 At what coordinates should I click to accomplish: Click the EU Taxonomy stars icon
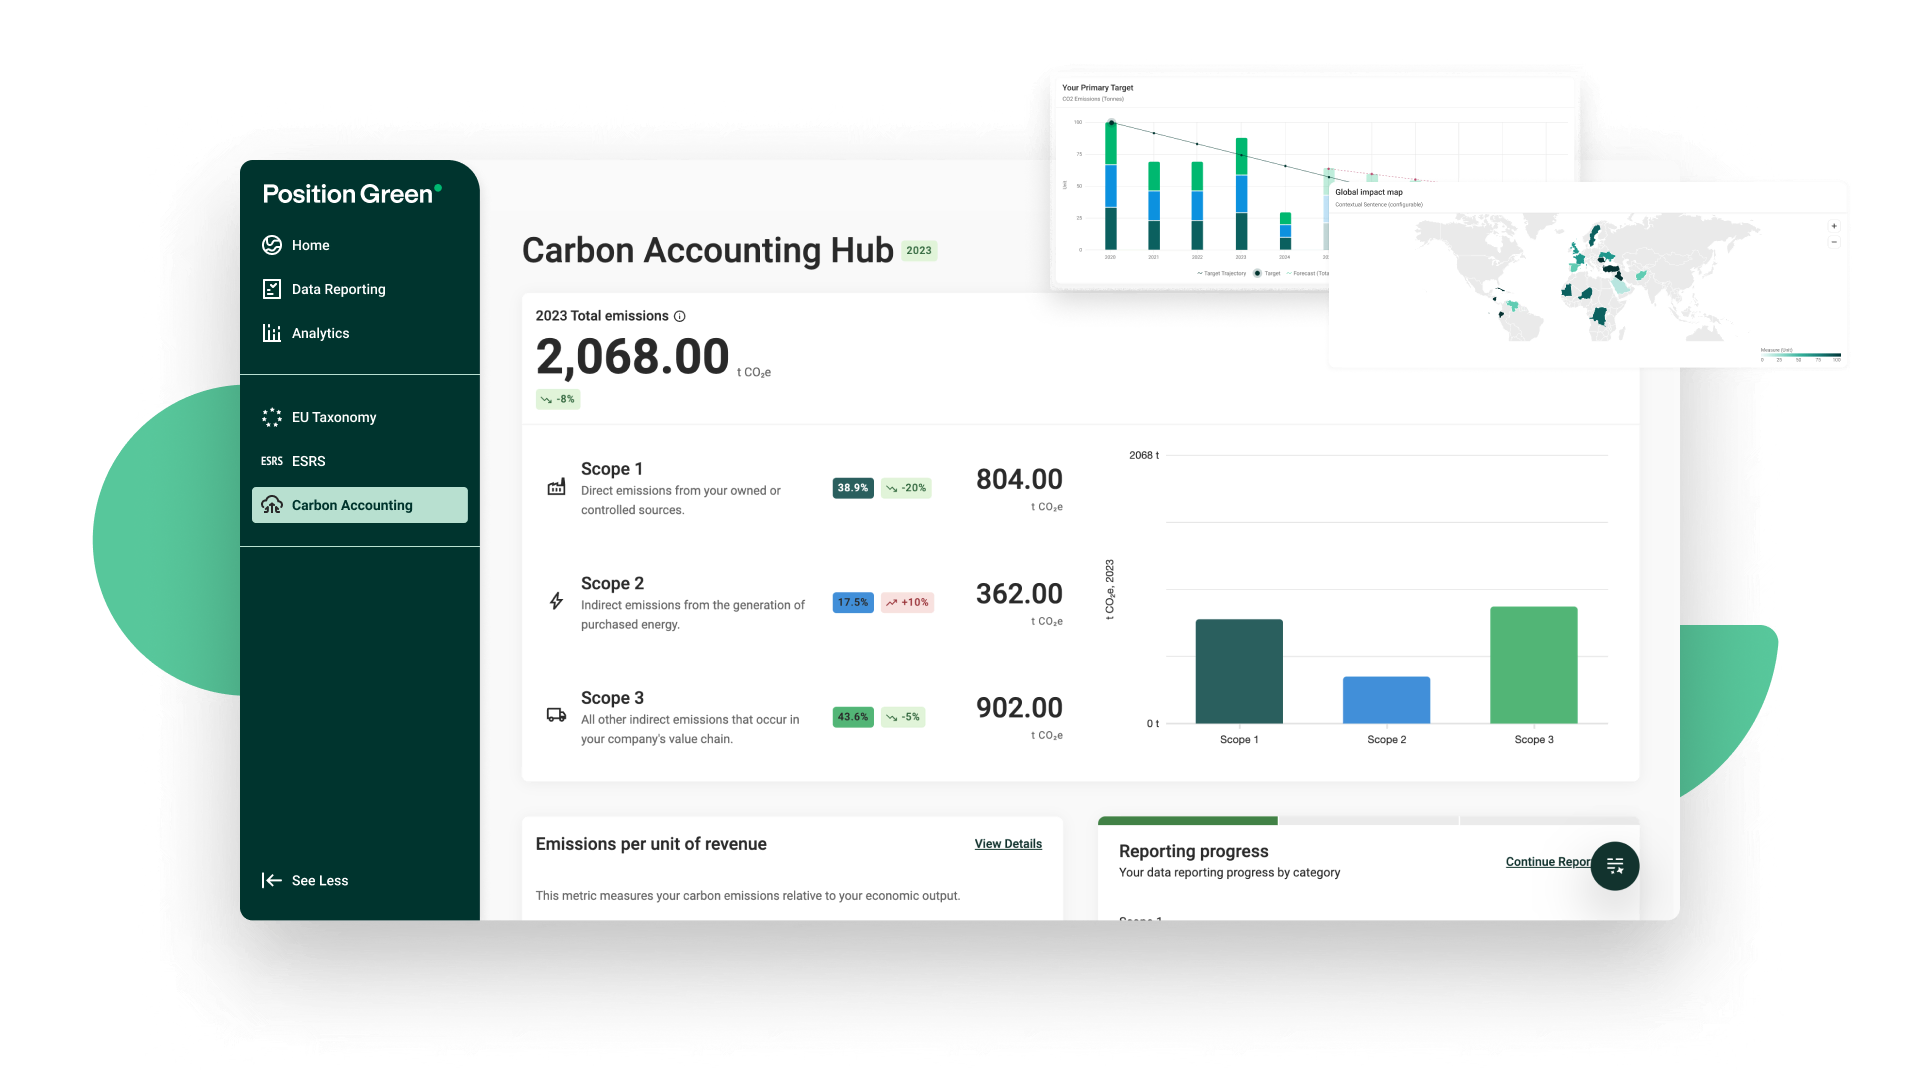click(x=272, y=417)
